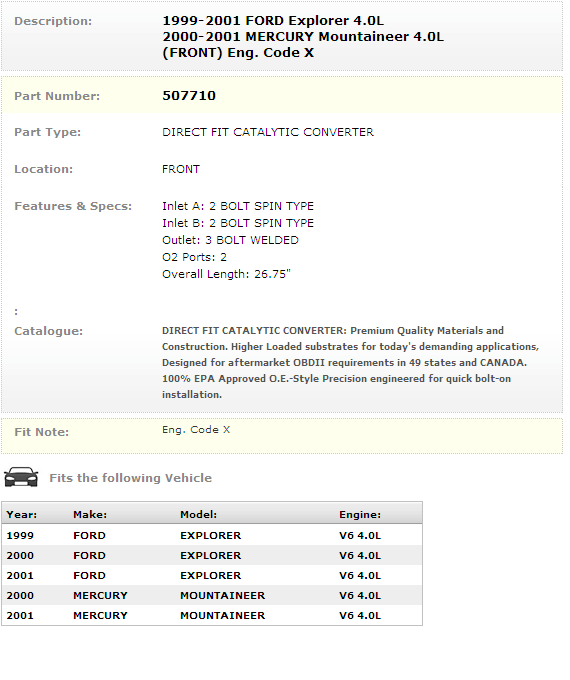Click the Overall Length 26.75" spec
This screenshot has width=570, height=680.
pyautogui.click(x=226, y=274)
